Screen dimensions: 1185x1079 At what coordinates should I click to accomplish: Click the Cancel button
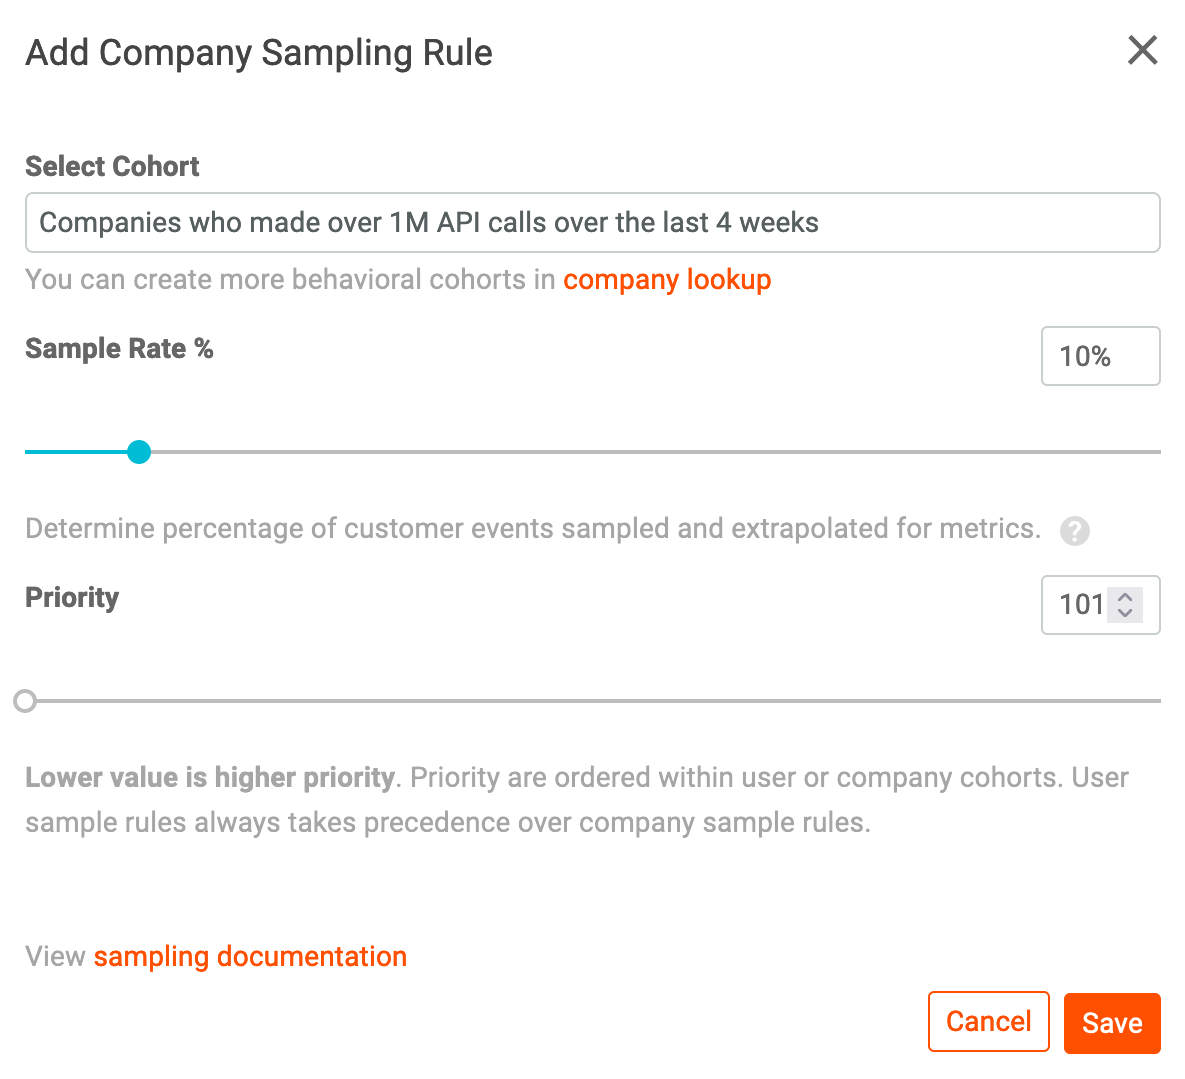click(988, 1021)
